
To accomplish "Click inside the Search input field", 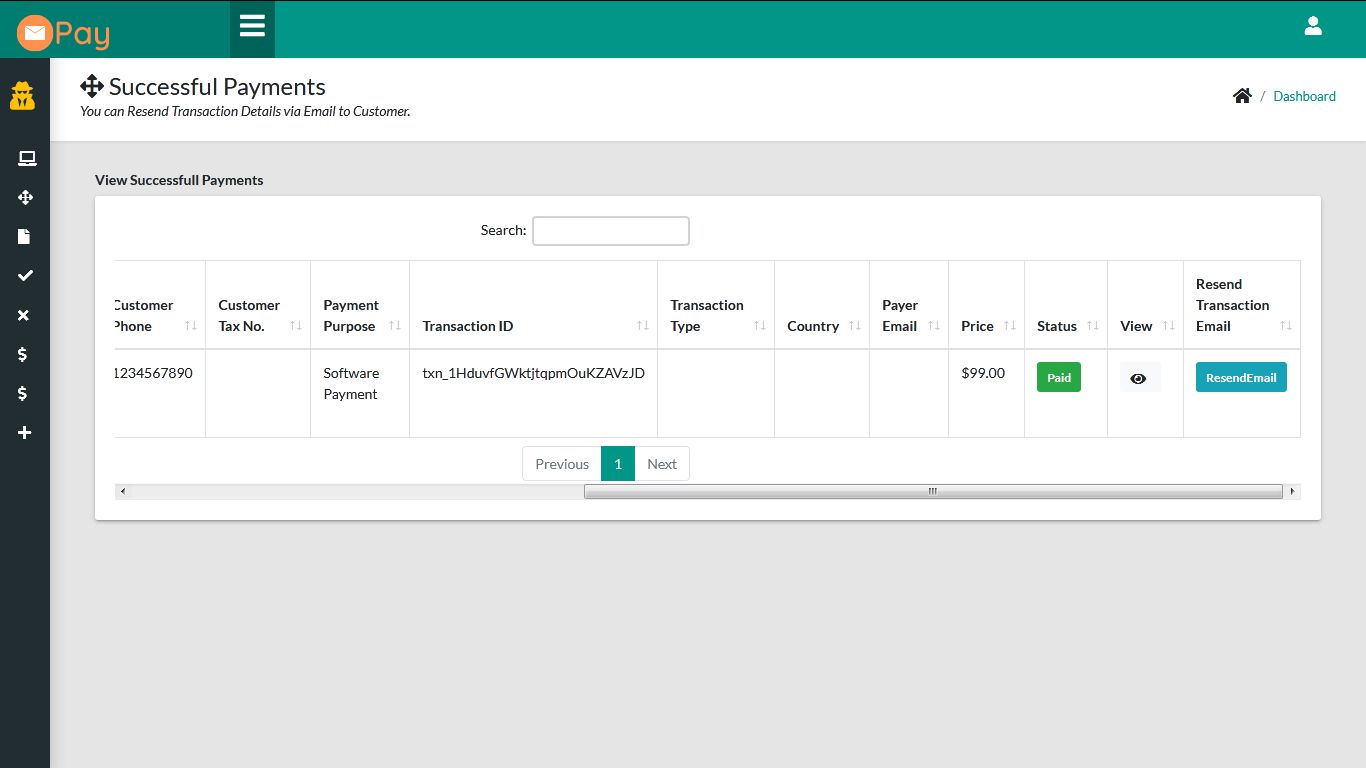I will click(x=610, y=231).
